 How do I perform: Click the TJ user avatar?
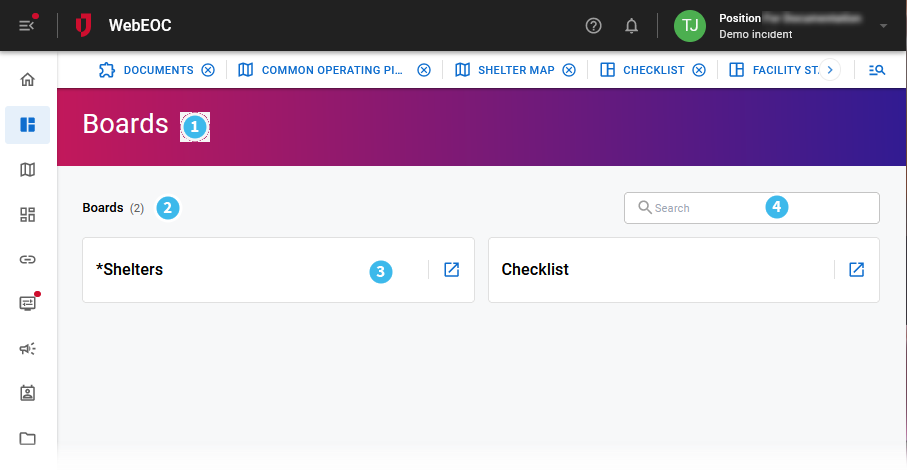pos(690,26)
